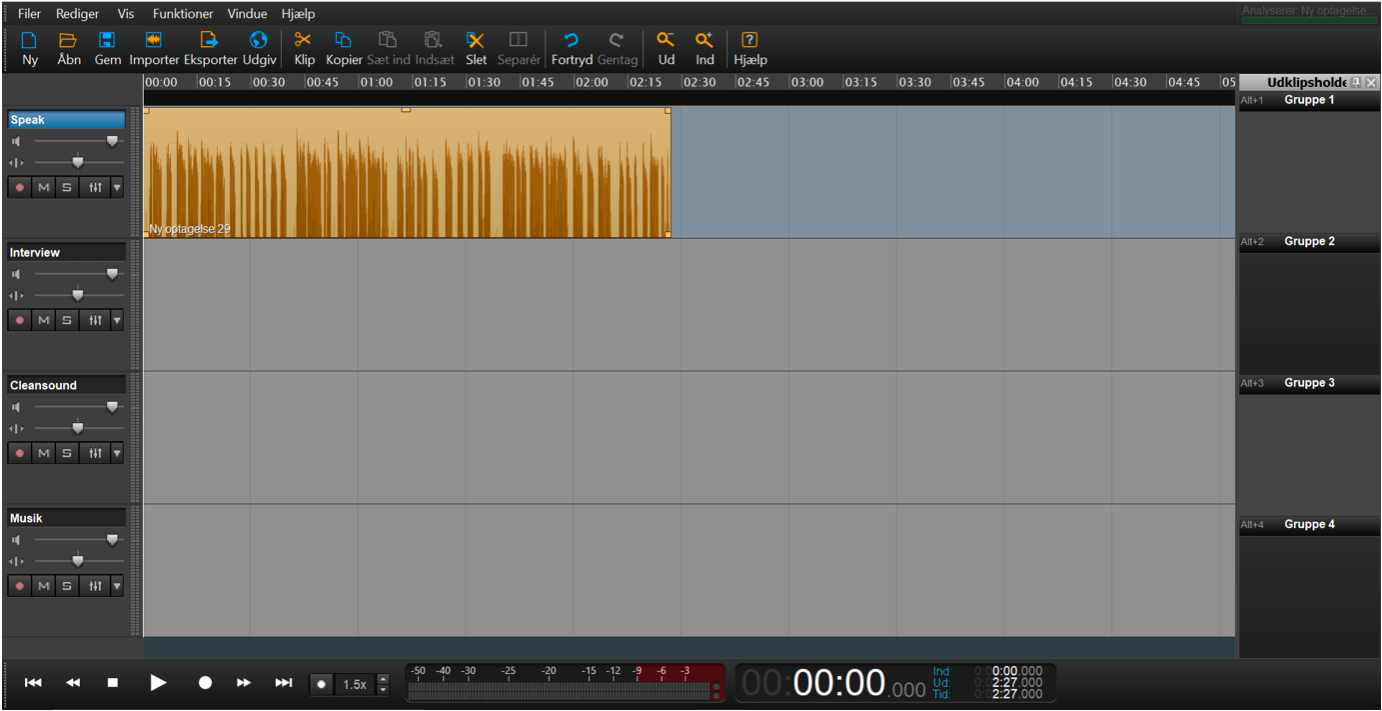Viewport: 1382px width, 711px height.
Task: Click the Slet delete icon
Action: (x=476, y=41)
